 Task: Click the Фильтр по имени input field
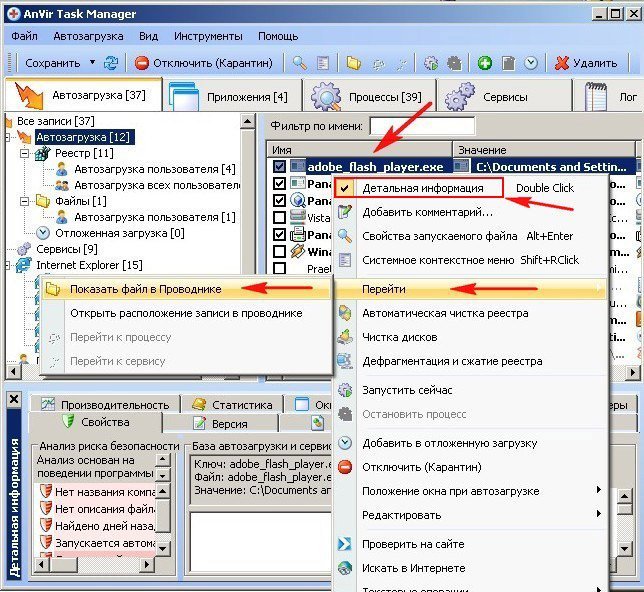(422, 125)
